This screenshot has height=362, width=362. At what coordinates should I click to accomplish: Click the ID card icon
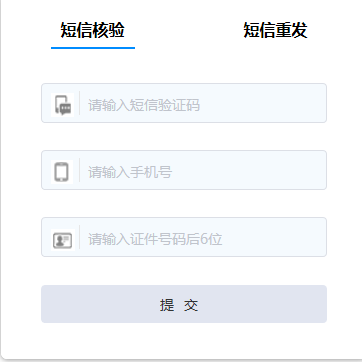[x=62, y=240]
